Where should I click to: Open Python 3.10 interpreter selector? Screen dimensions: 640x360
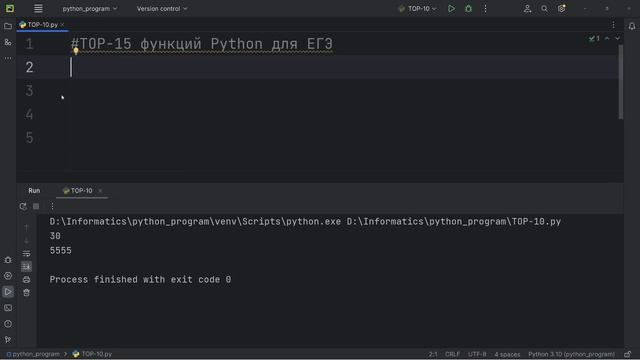(x=571, y=354)
